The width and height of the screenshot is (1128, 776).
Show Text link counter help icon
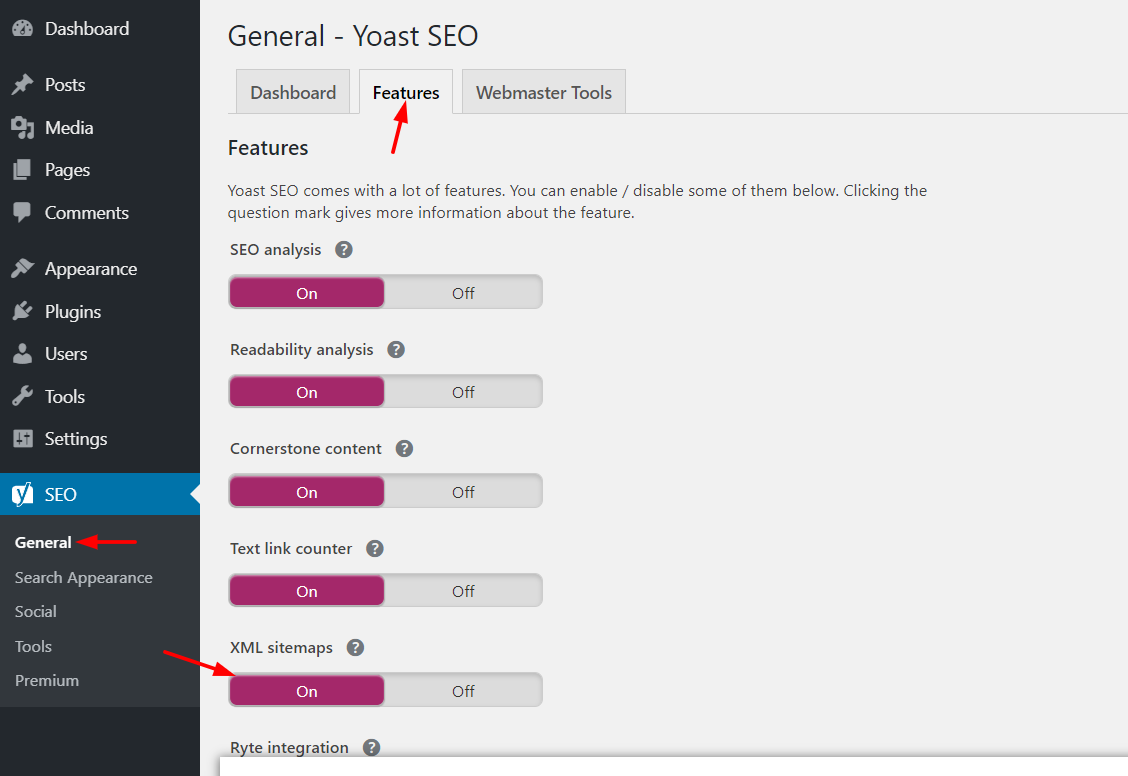[375, 549]
